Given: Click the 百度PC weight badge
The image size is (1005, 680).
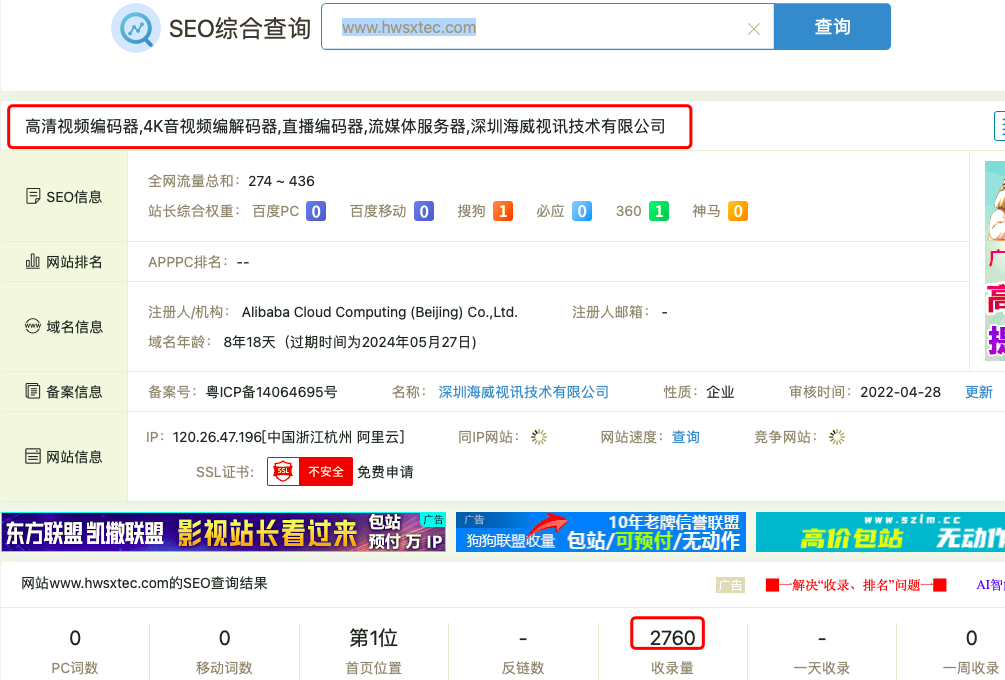Looking at the screenshot, I should (x=316, y=211).
